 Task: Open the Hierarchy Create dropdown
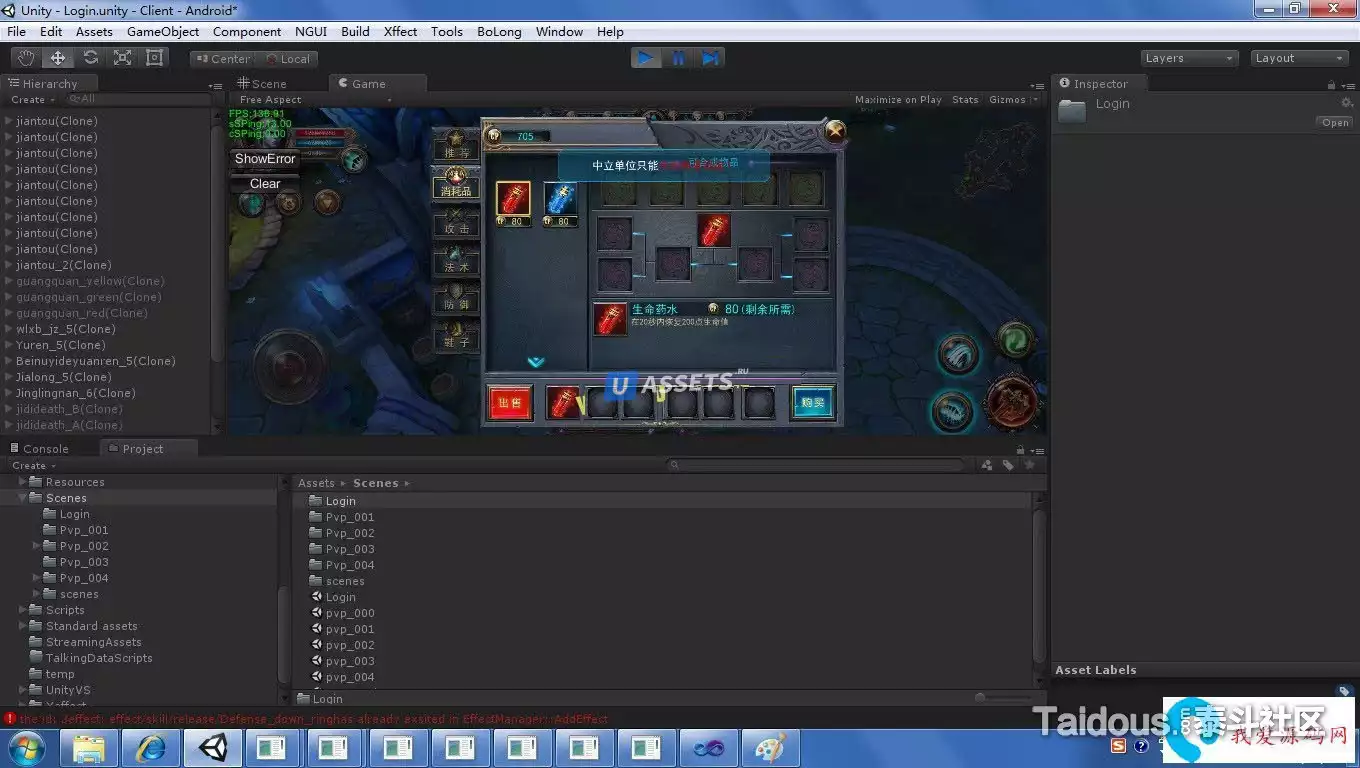tap(32, 100)
